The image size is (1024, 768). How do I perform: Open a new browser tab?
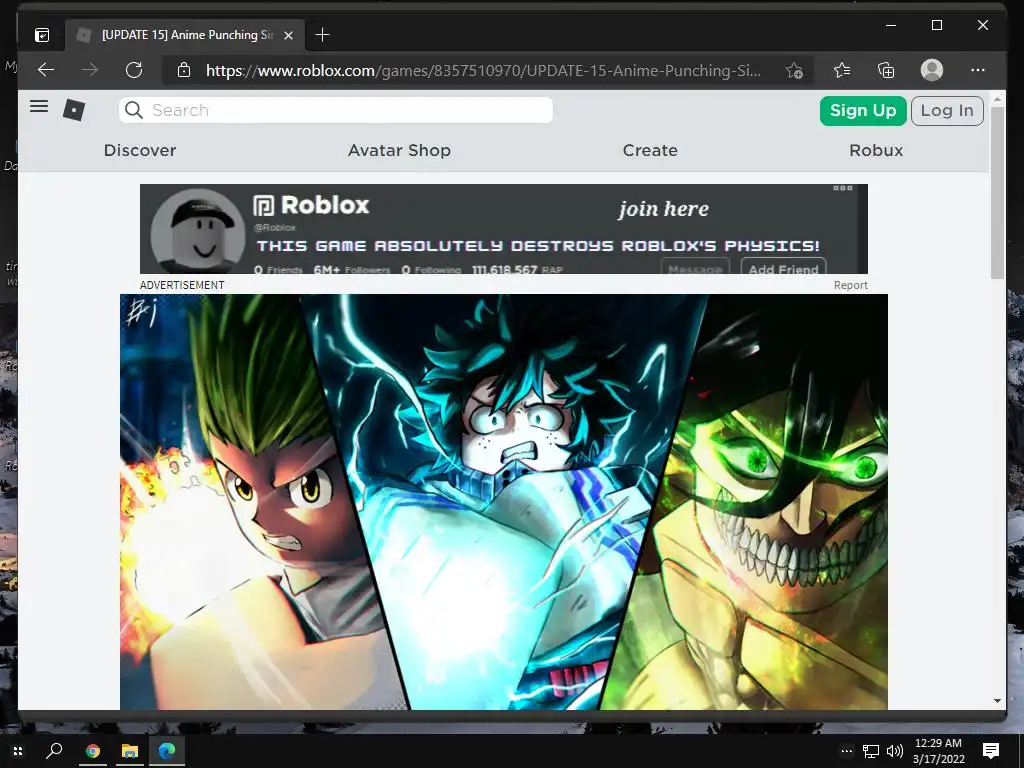(x=322, y=35)
